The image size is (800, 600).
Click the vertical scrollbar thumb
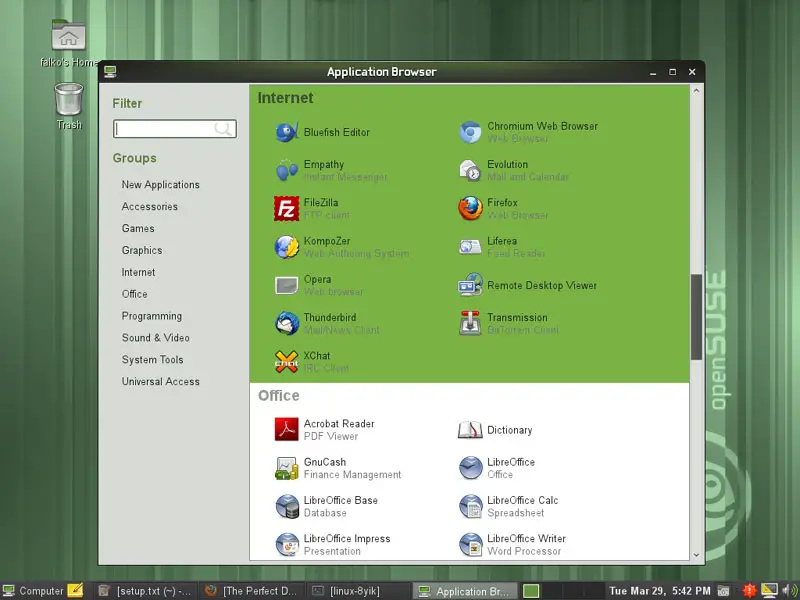pyautogui.click(x=696, y=317)
